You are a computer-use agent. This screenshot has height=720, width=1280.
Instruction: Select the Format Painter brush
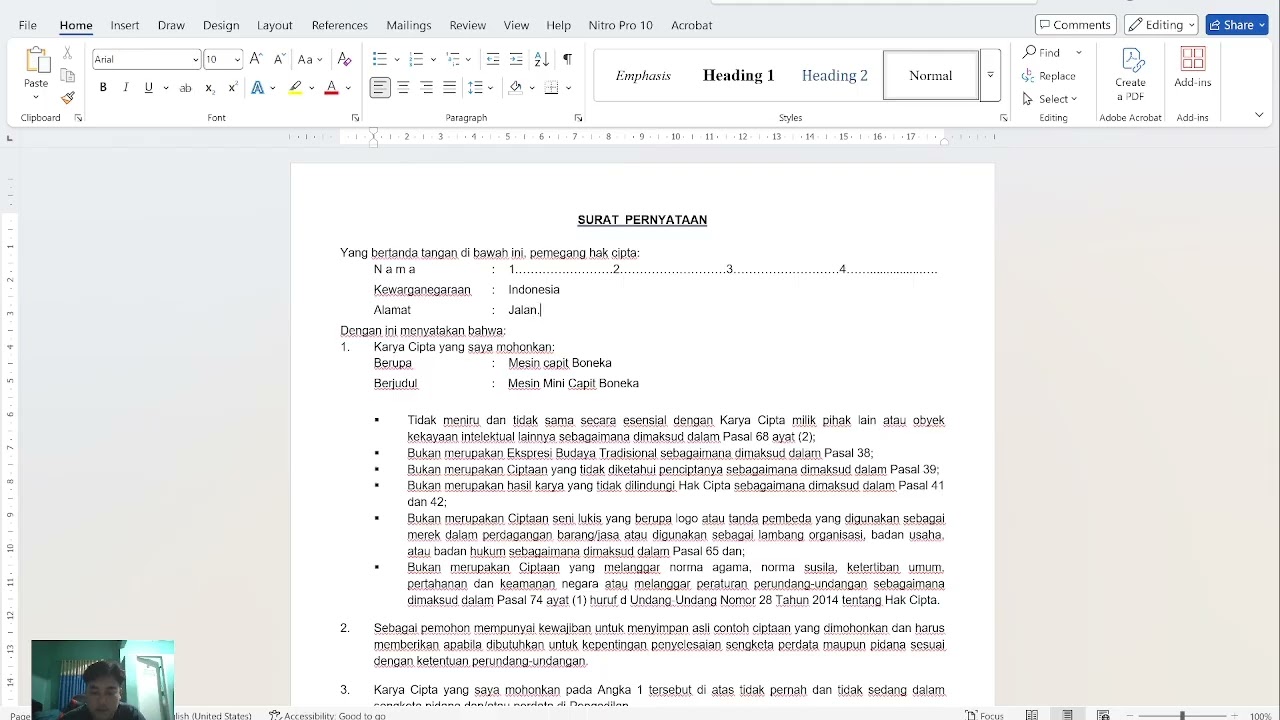67,98
